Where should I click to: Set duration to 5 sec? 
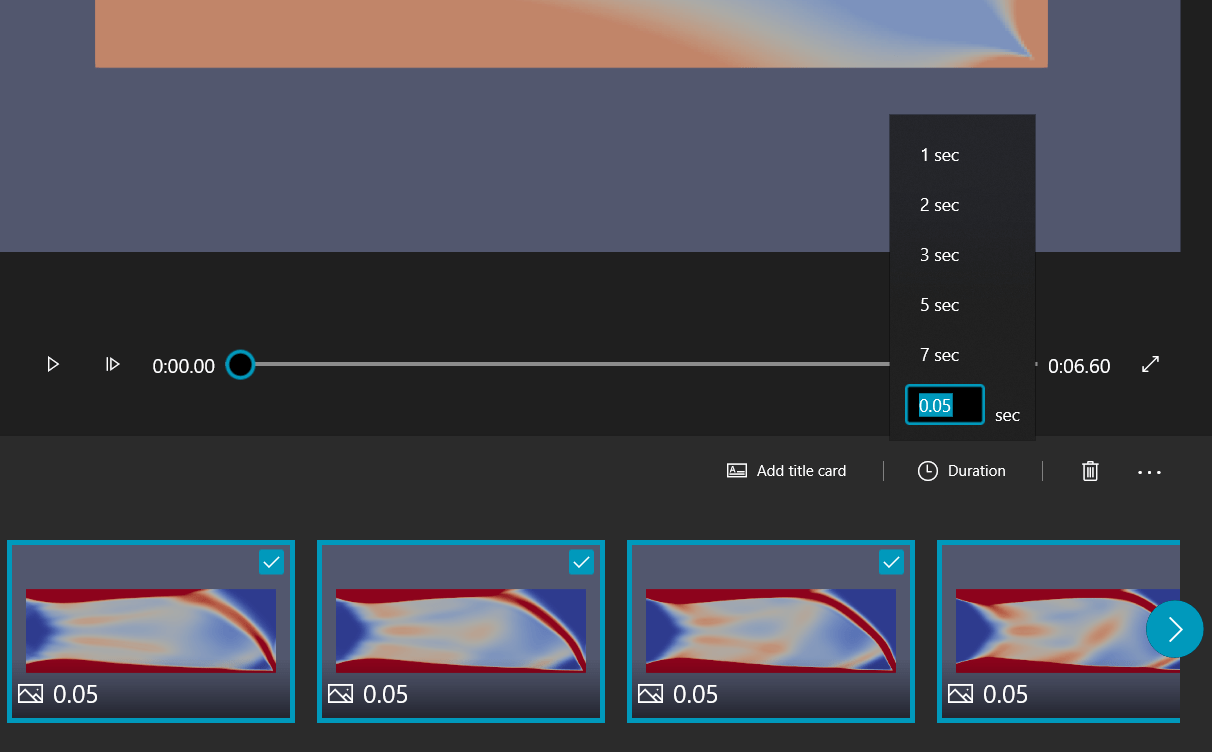click(x=940, y=305)
